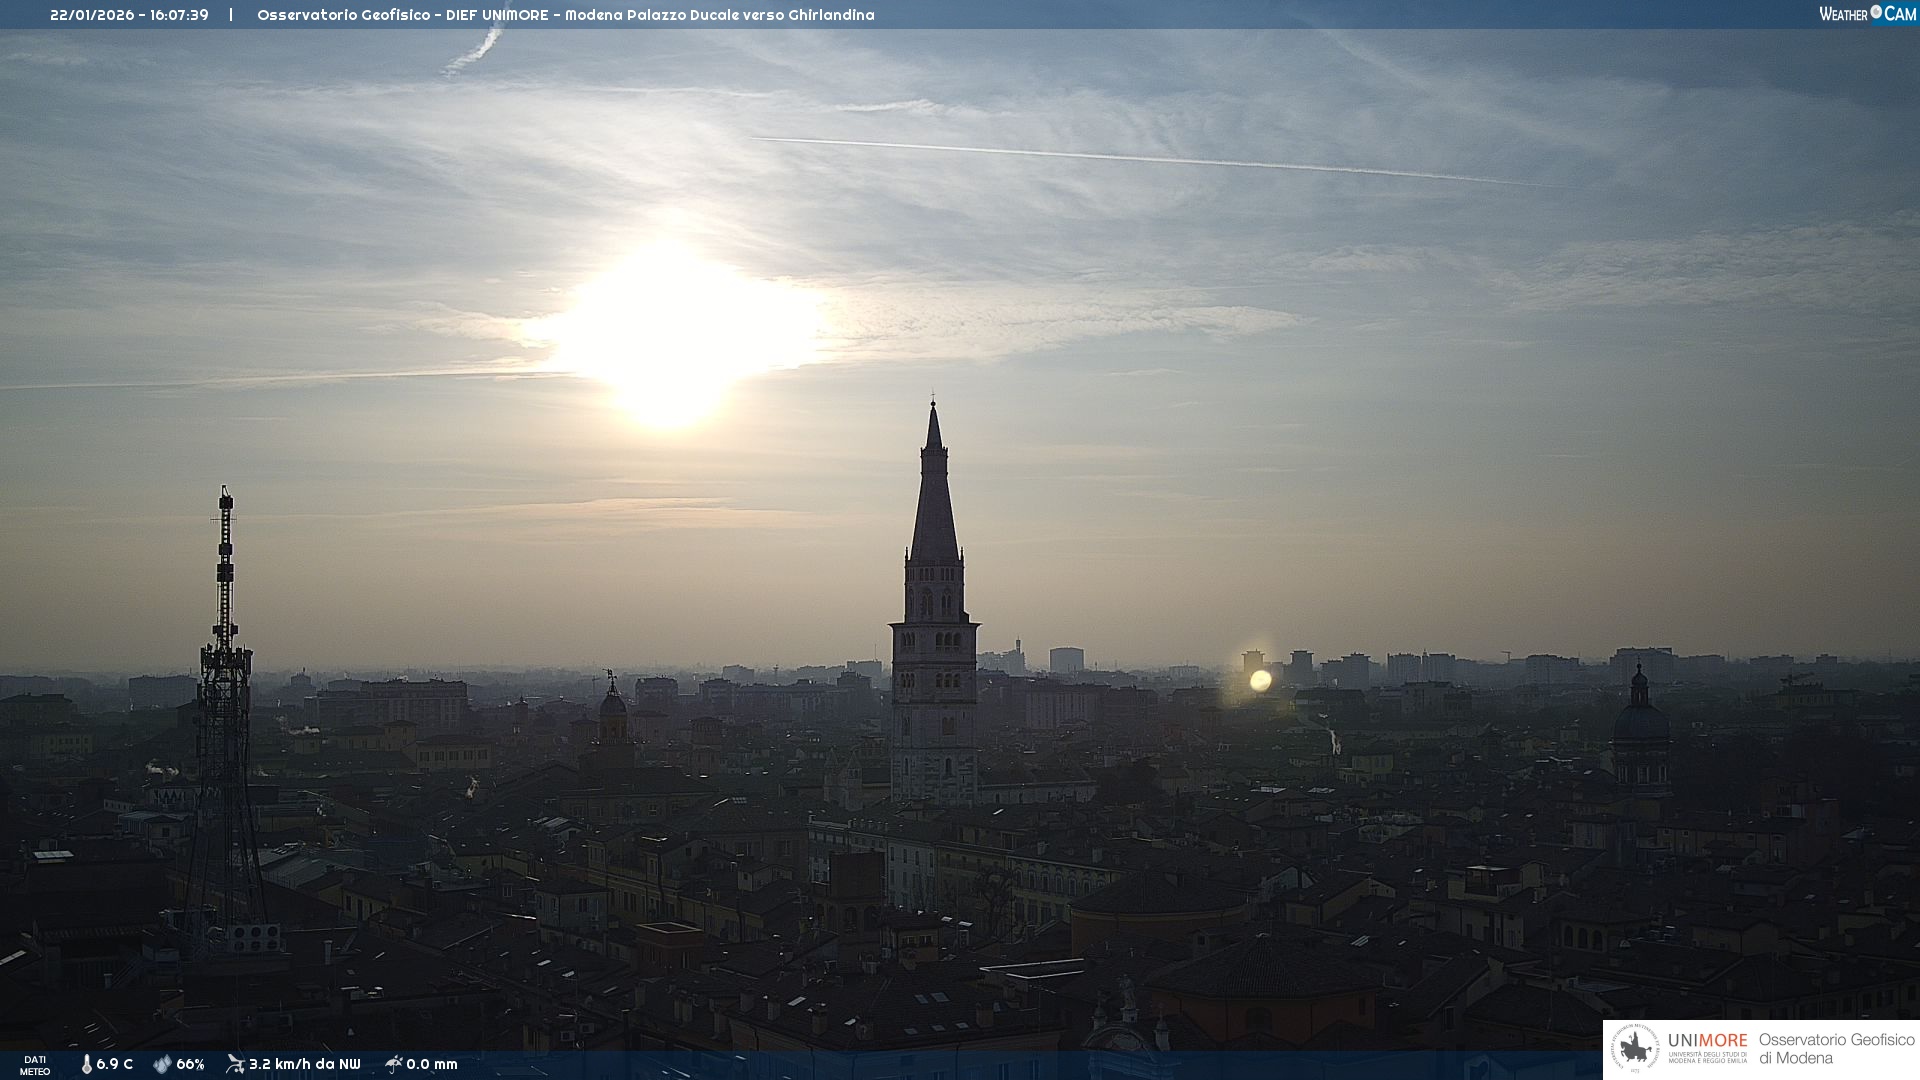Click the DATI METEO label
Viewport: 1920px width, 1080px height.
click(35, 1065)
